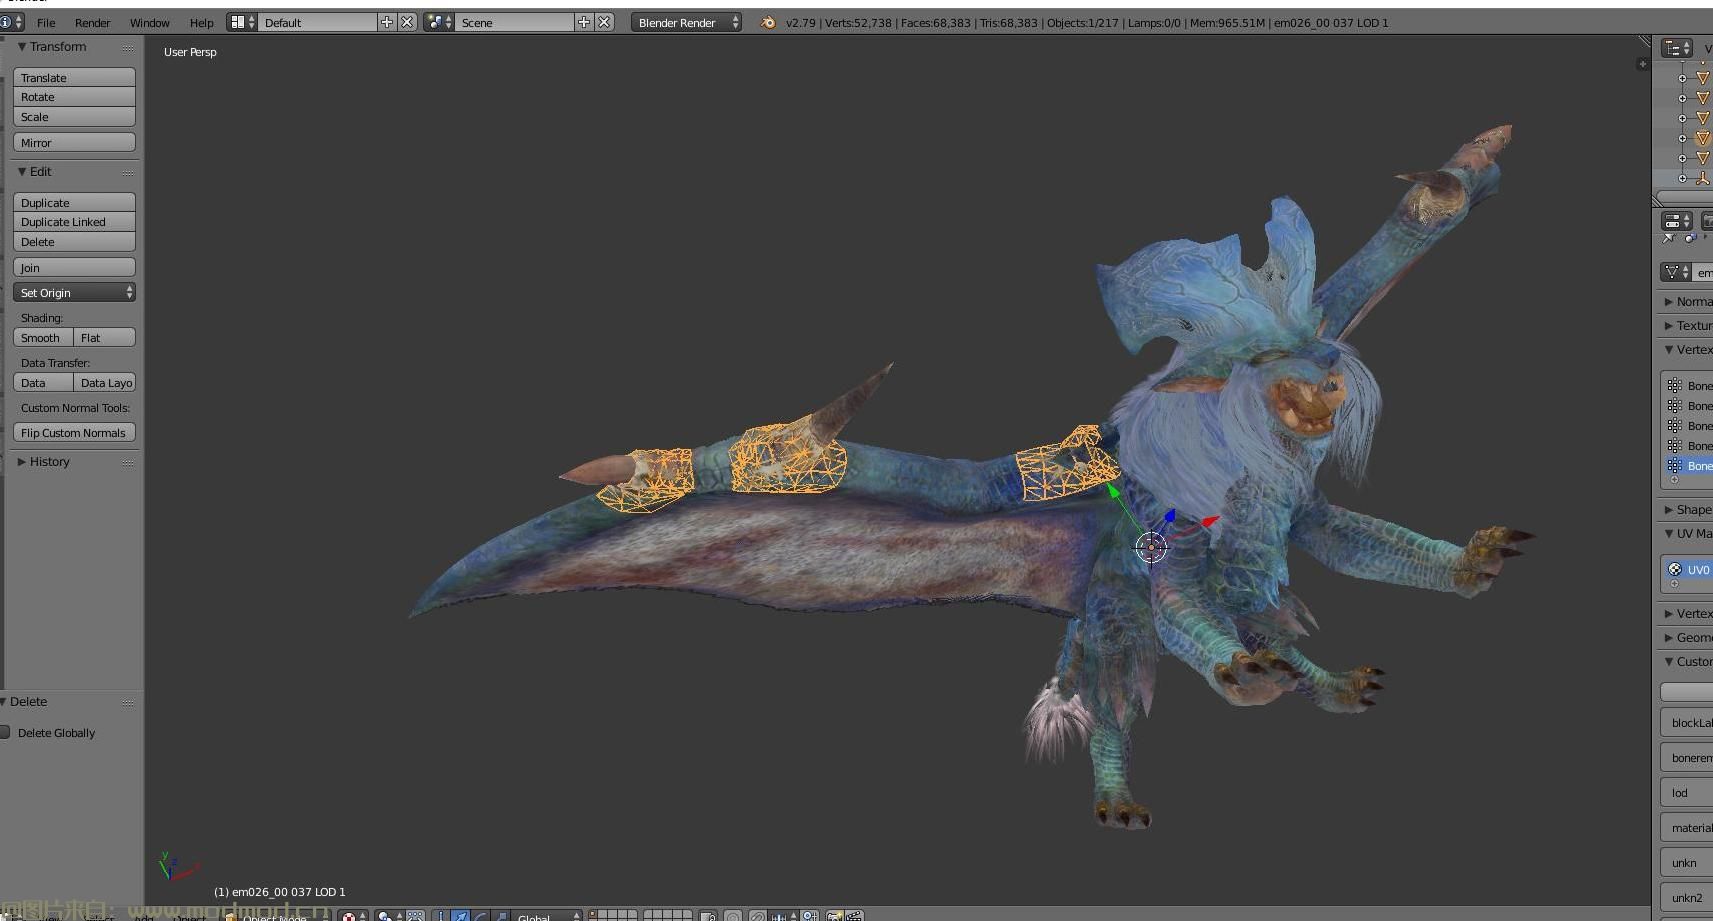
Task: Open the Window menu
Action: pyautogui.click(x=149, y=22)
